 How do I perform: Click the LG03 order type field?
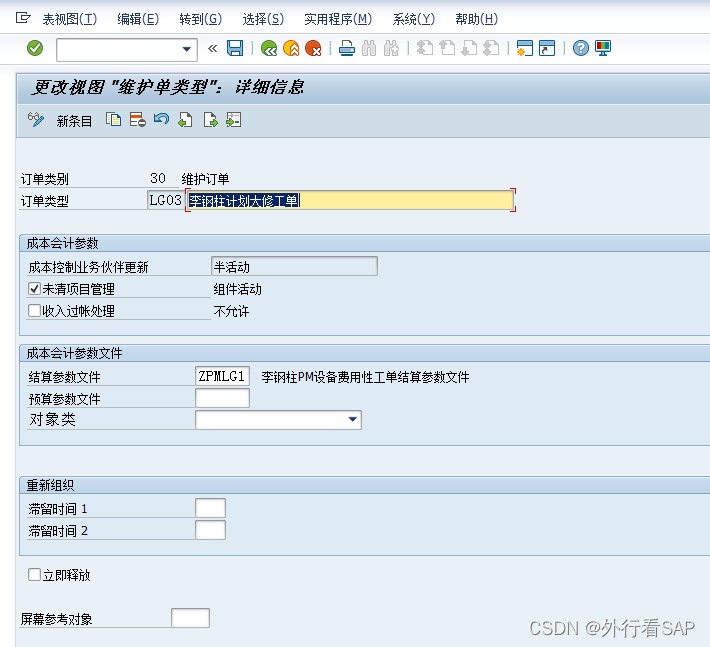[x=165, y=200]
